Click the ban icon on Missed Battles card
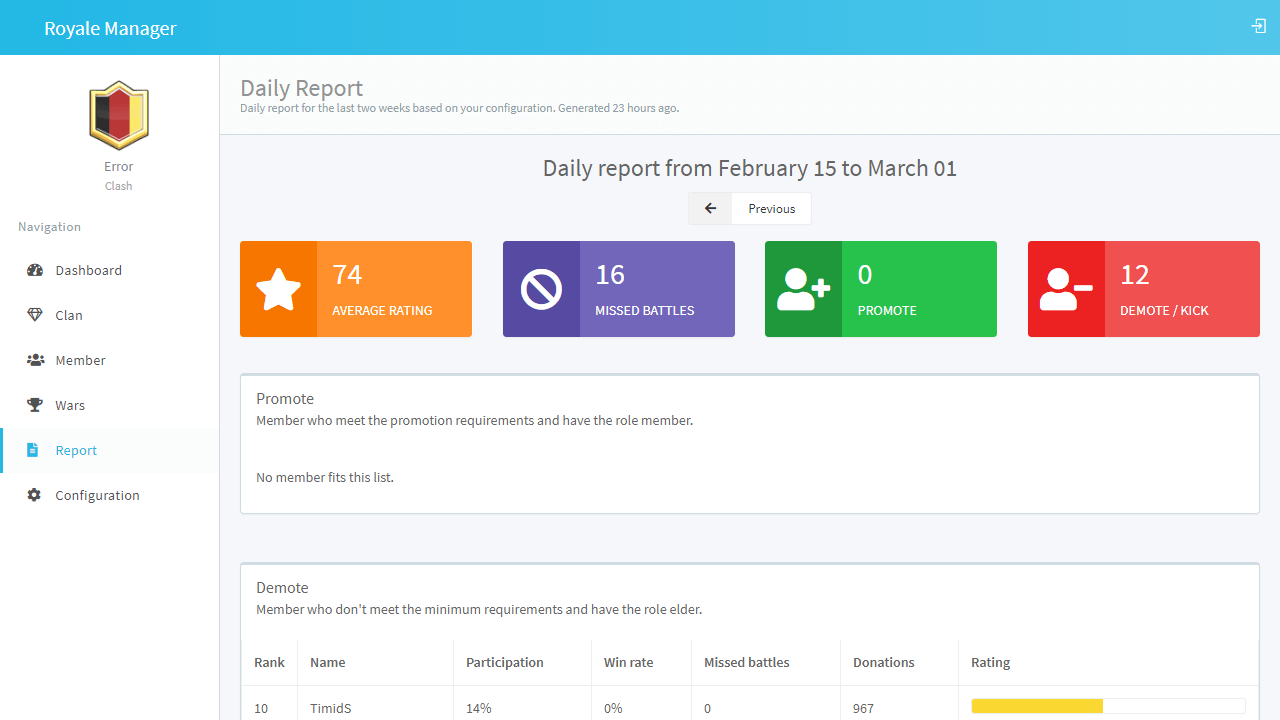Image resolution: width=1280 pixels, height=720 pixels. [541, 289]
